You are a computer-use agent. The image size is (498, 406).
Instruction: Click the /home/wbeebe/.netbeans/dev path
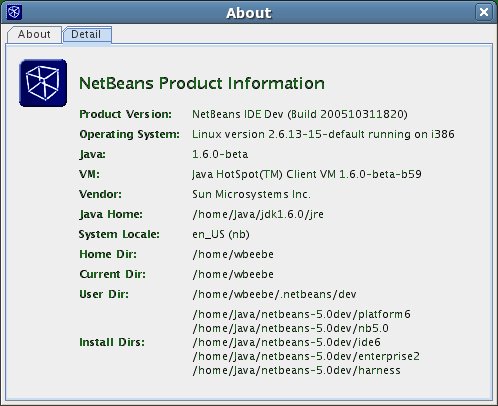[274, 294]
